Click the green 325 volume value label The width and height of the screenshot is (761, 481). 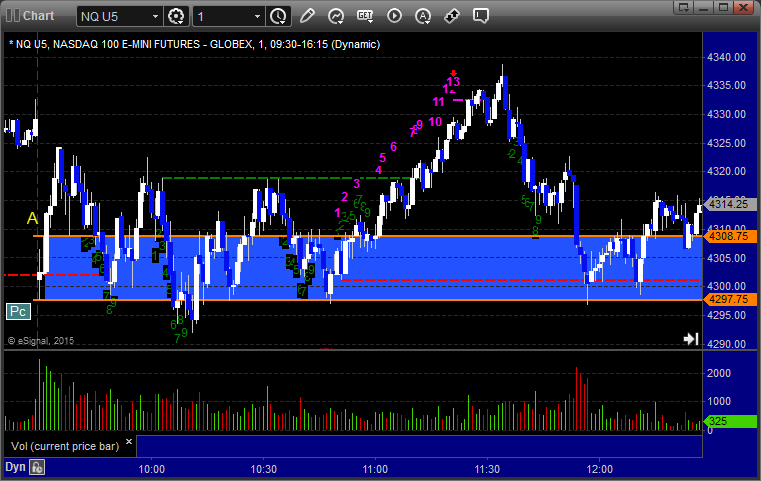730,421
